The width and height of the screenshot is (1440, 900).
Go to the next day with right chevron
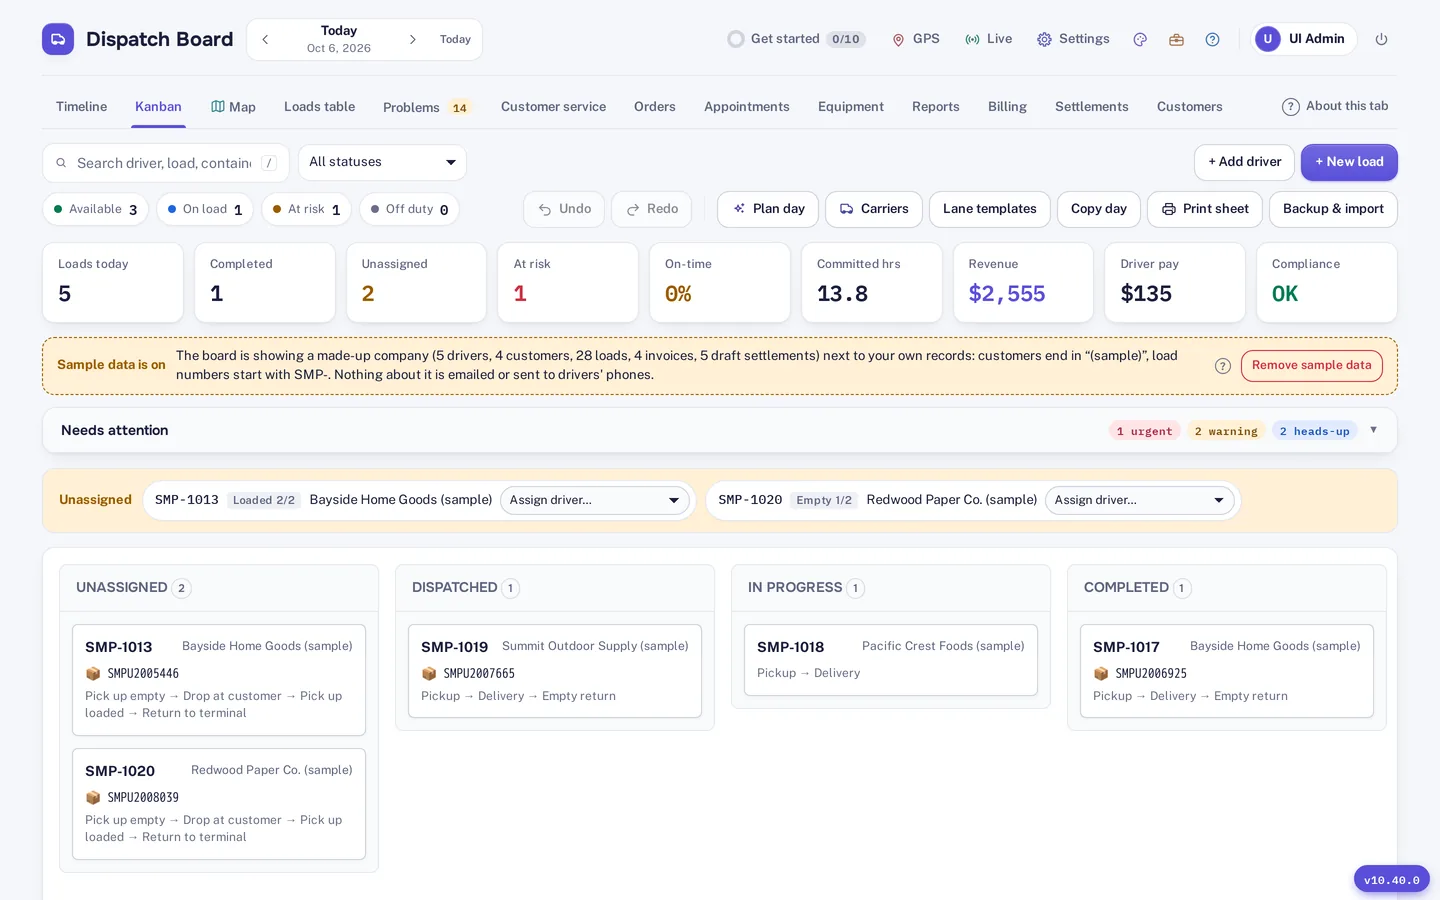point(412,39)
